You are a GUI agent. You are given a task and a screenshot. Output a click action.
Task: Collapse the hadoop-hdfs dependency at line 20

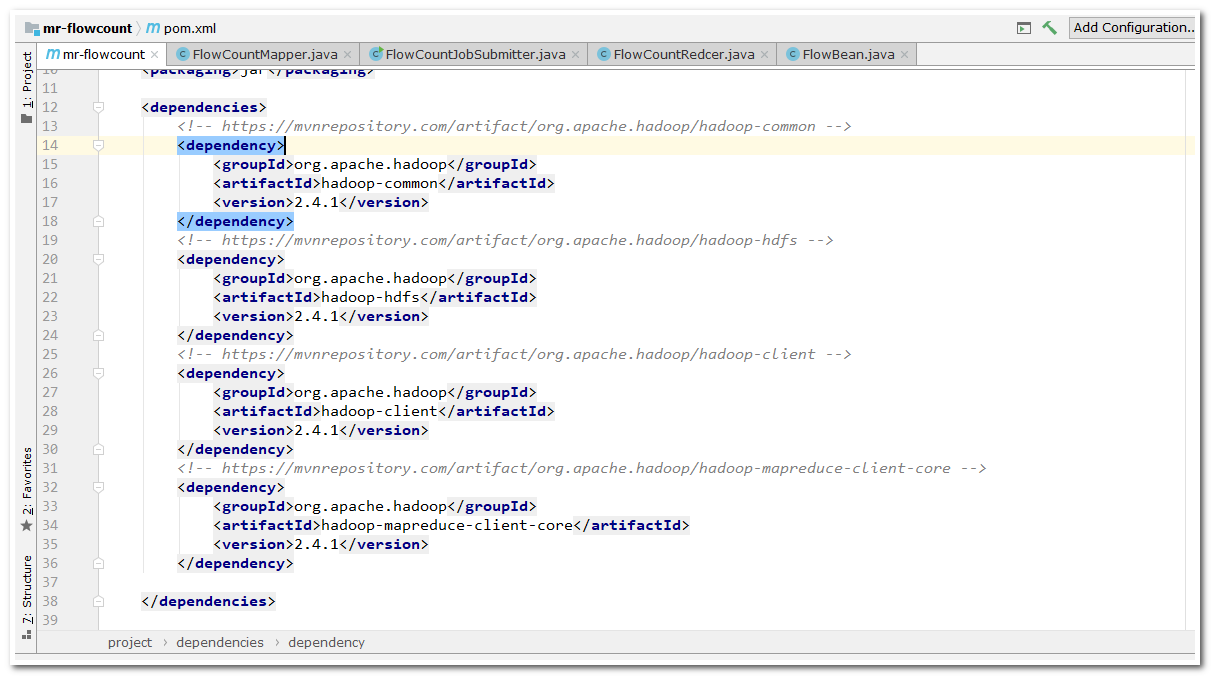tap(98, 259)
